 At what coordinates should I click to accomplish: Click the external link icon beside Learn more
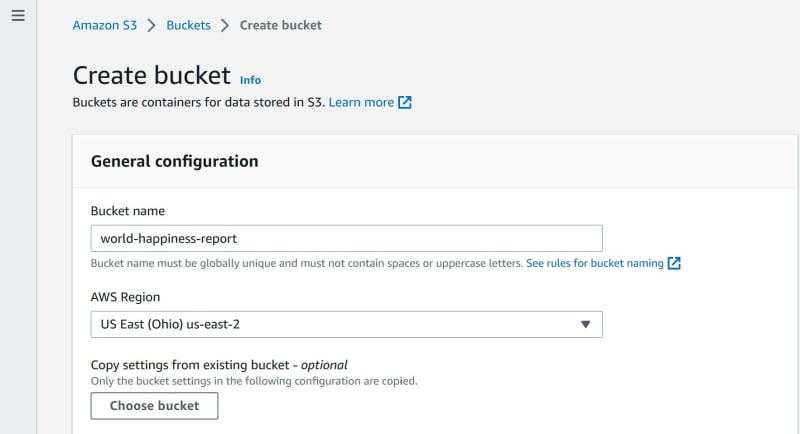(405, 103)
